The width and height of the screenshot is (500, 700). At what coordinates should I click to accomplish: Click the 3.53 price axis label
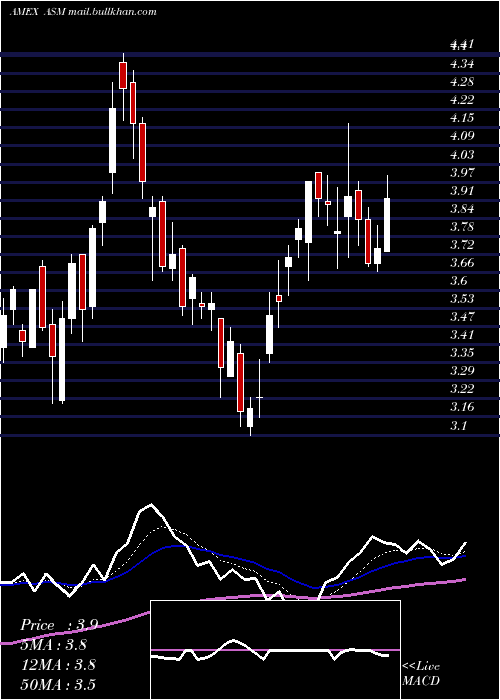(462, 298)
